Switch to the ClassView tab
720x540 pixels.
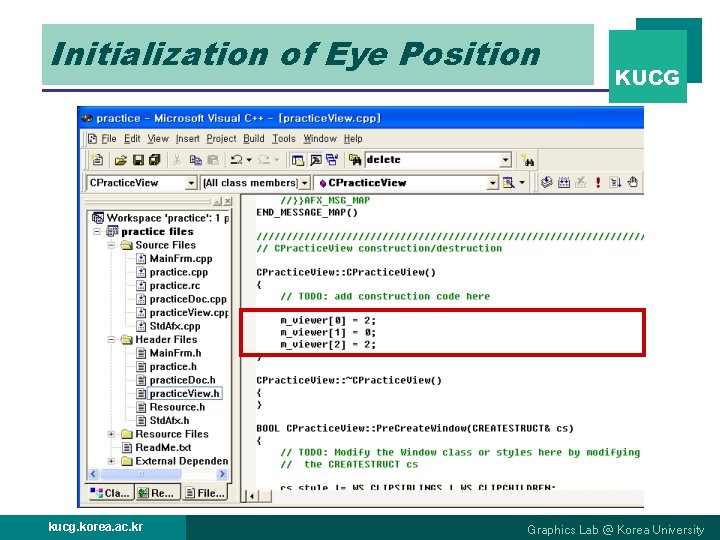pos(110,493)
